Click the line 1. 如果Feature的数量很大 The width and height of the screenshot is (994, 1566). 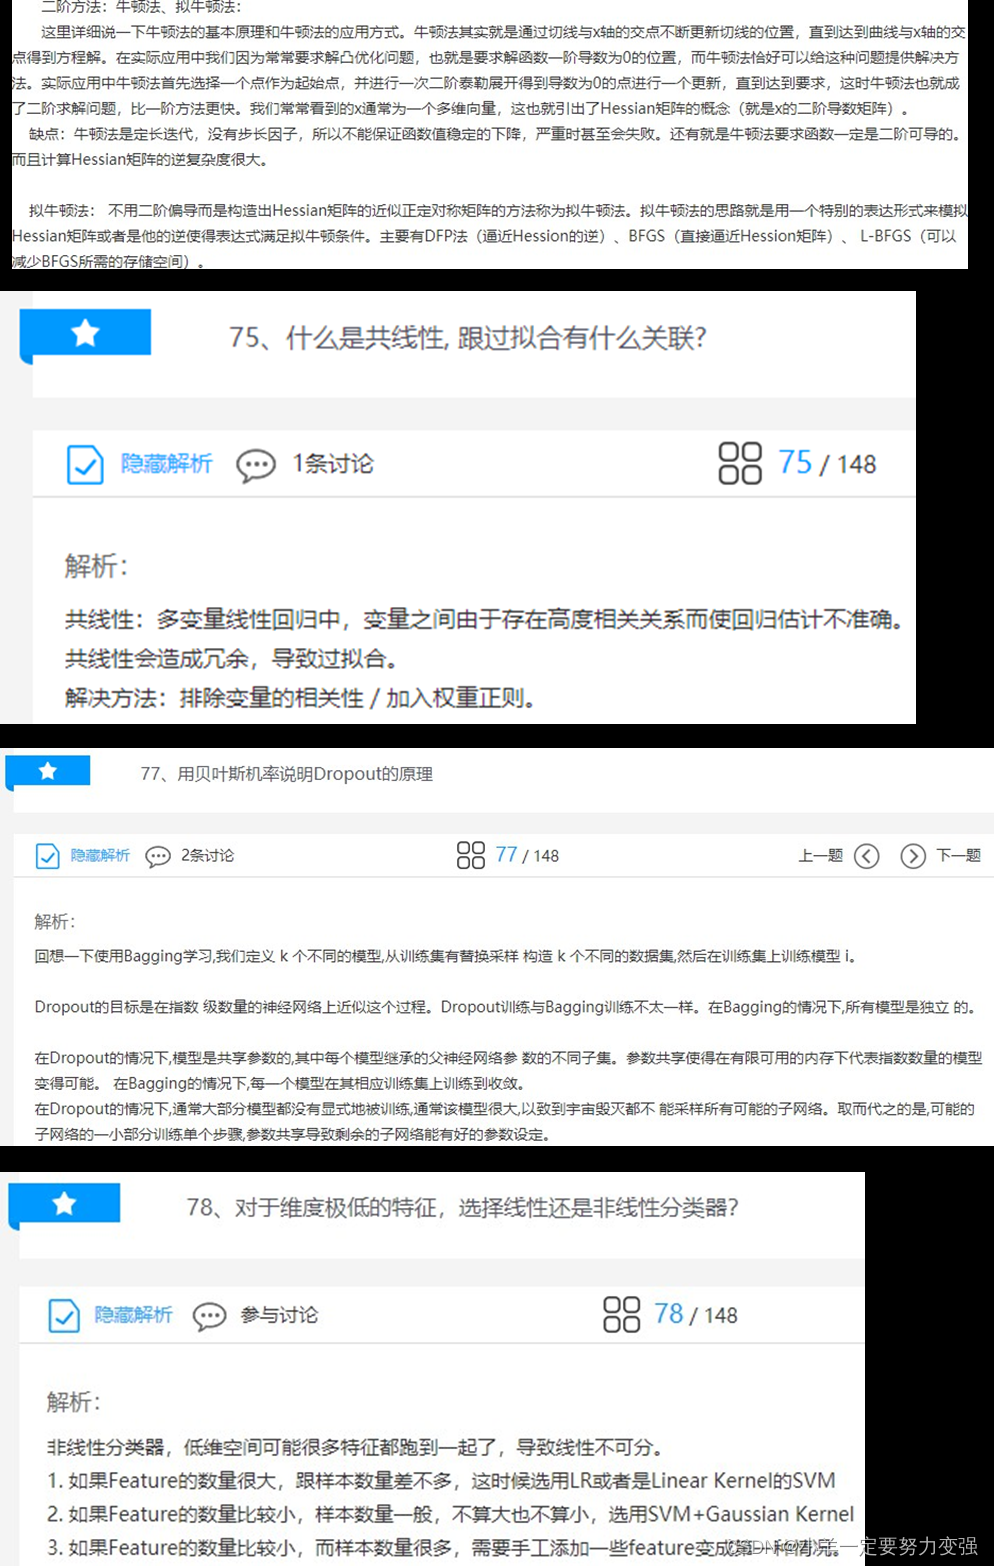[441, 1480]
